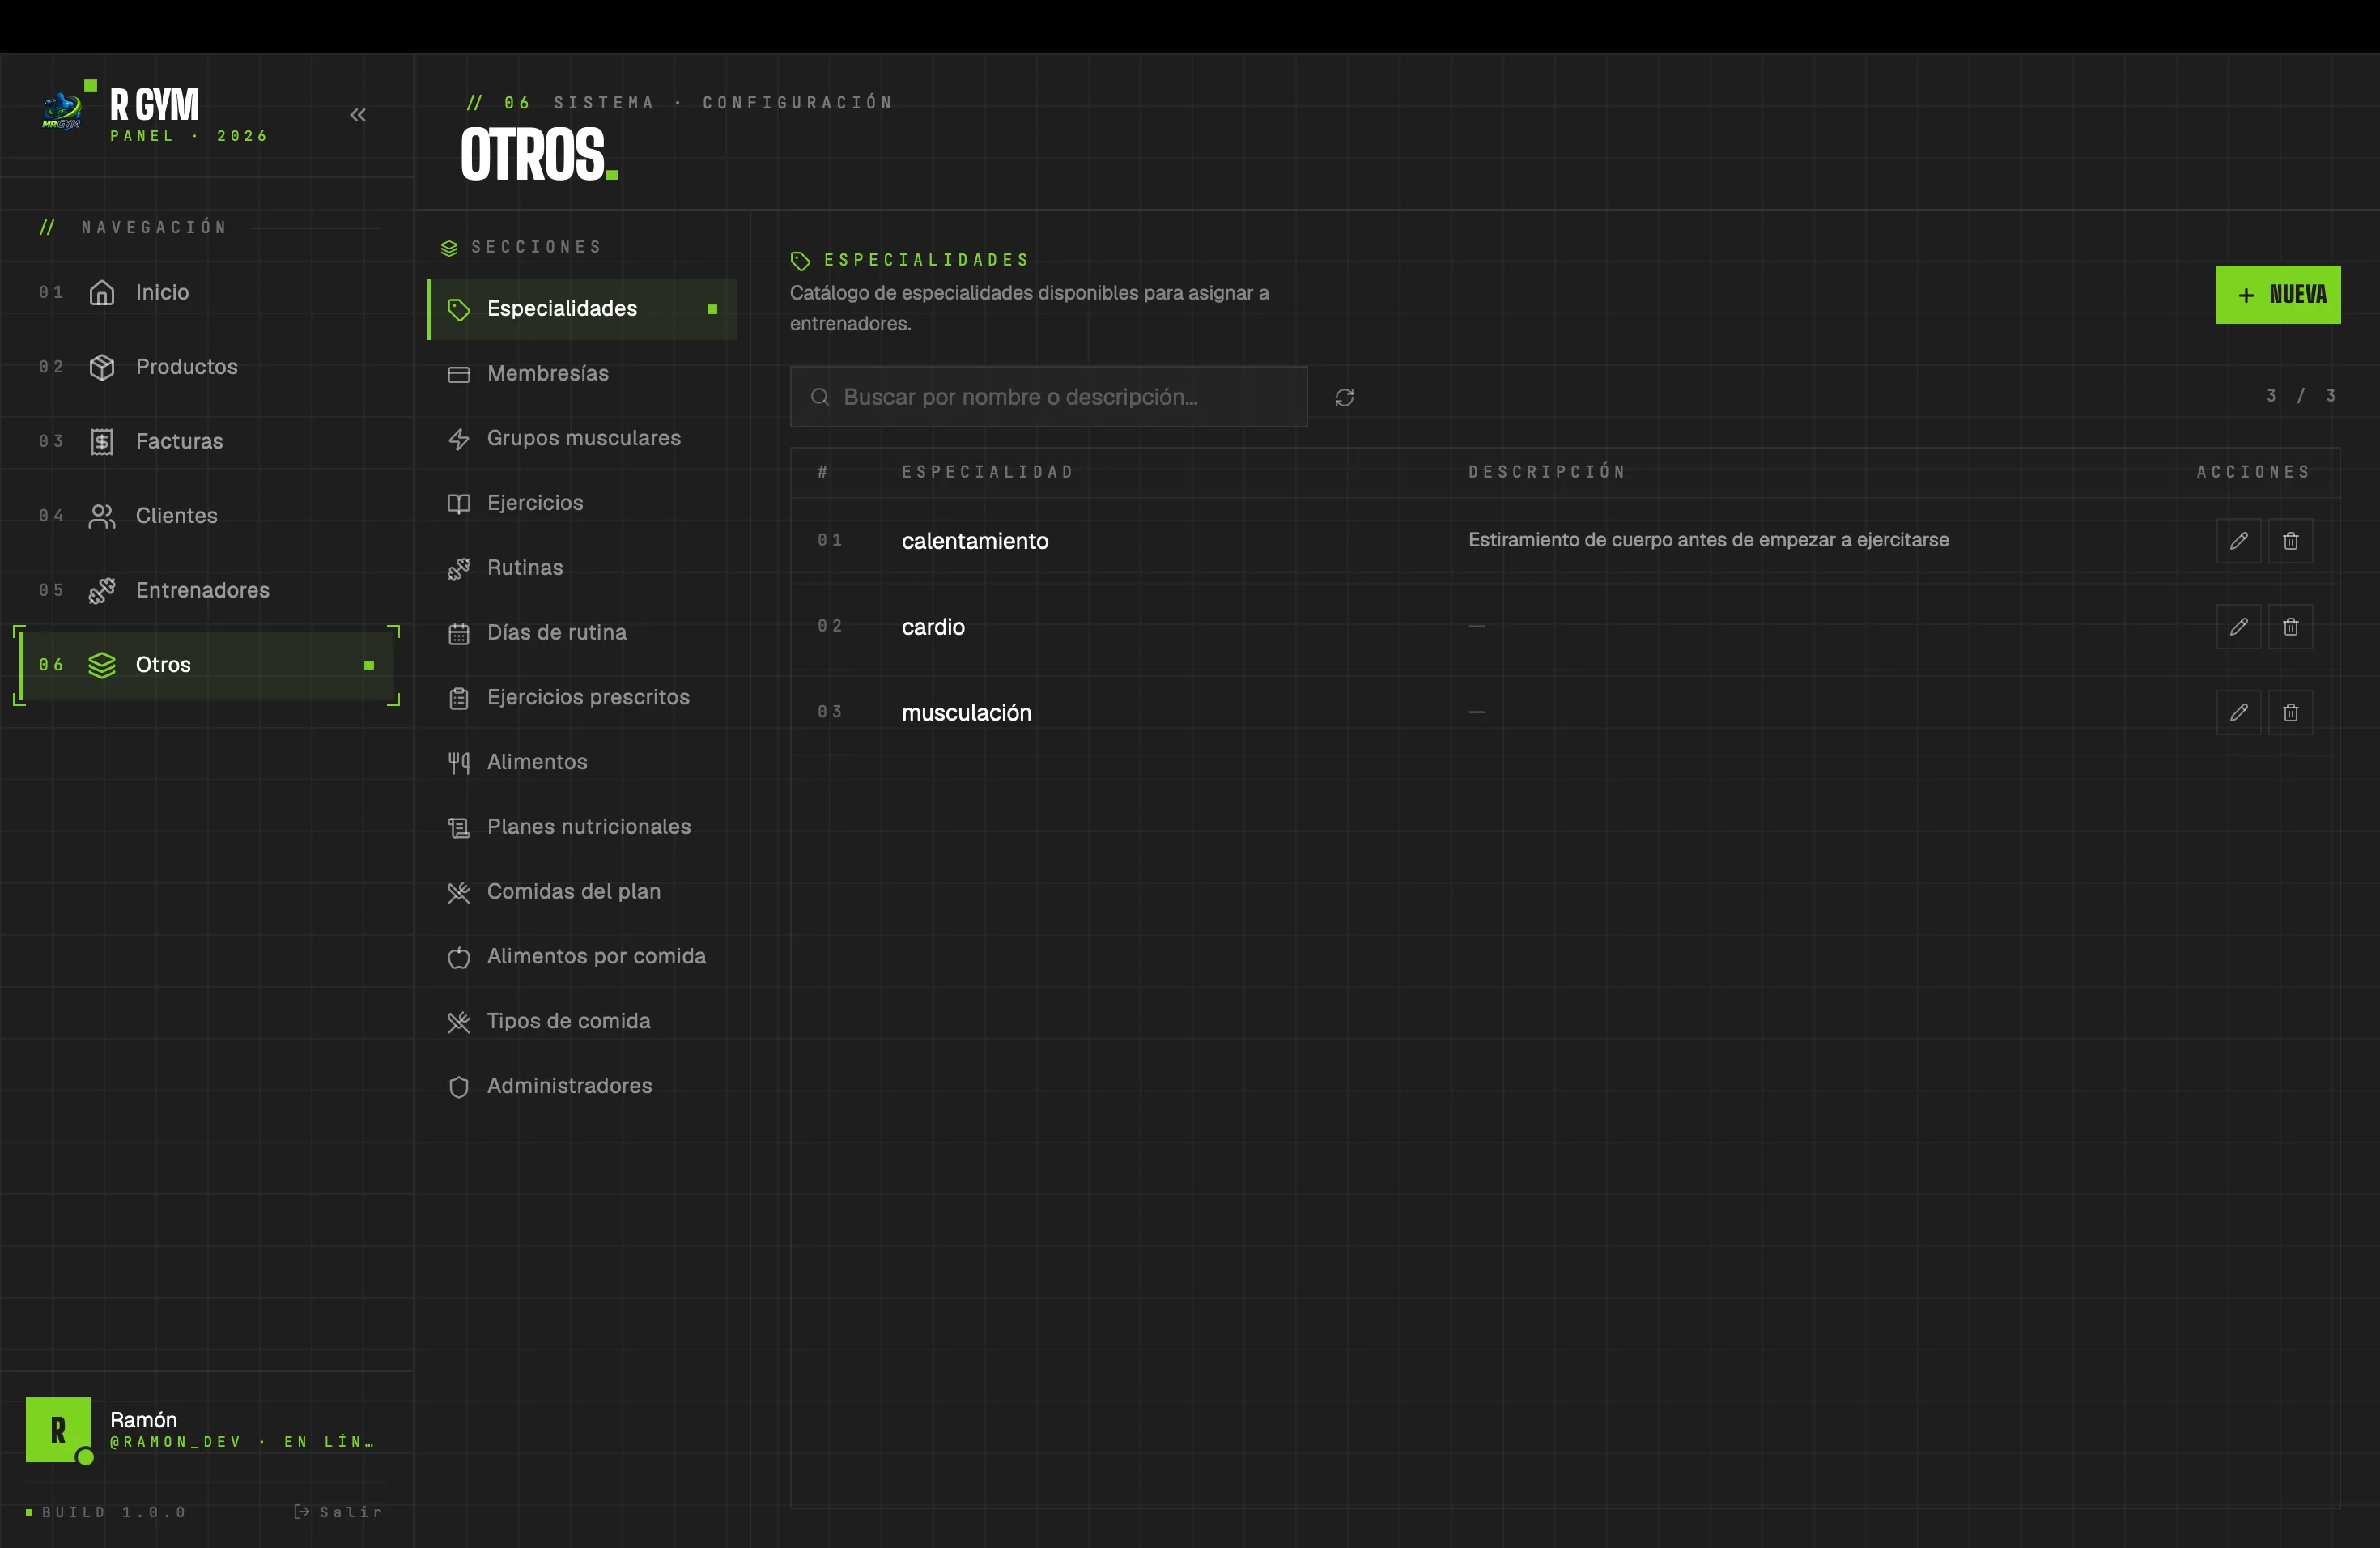Select Días de rutina section
The image size is (2380, 1548).
coord(582,633)
